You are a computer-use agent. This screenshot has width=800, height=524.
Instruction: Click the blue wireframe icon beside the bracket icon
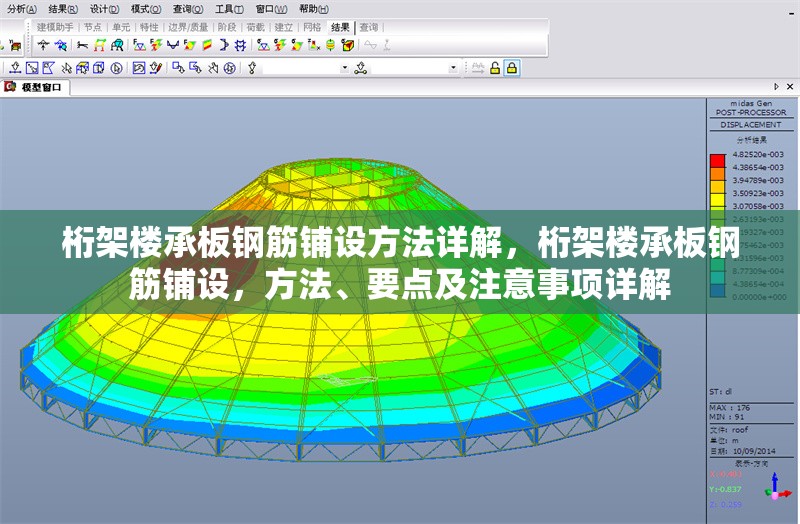(240, 45)
